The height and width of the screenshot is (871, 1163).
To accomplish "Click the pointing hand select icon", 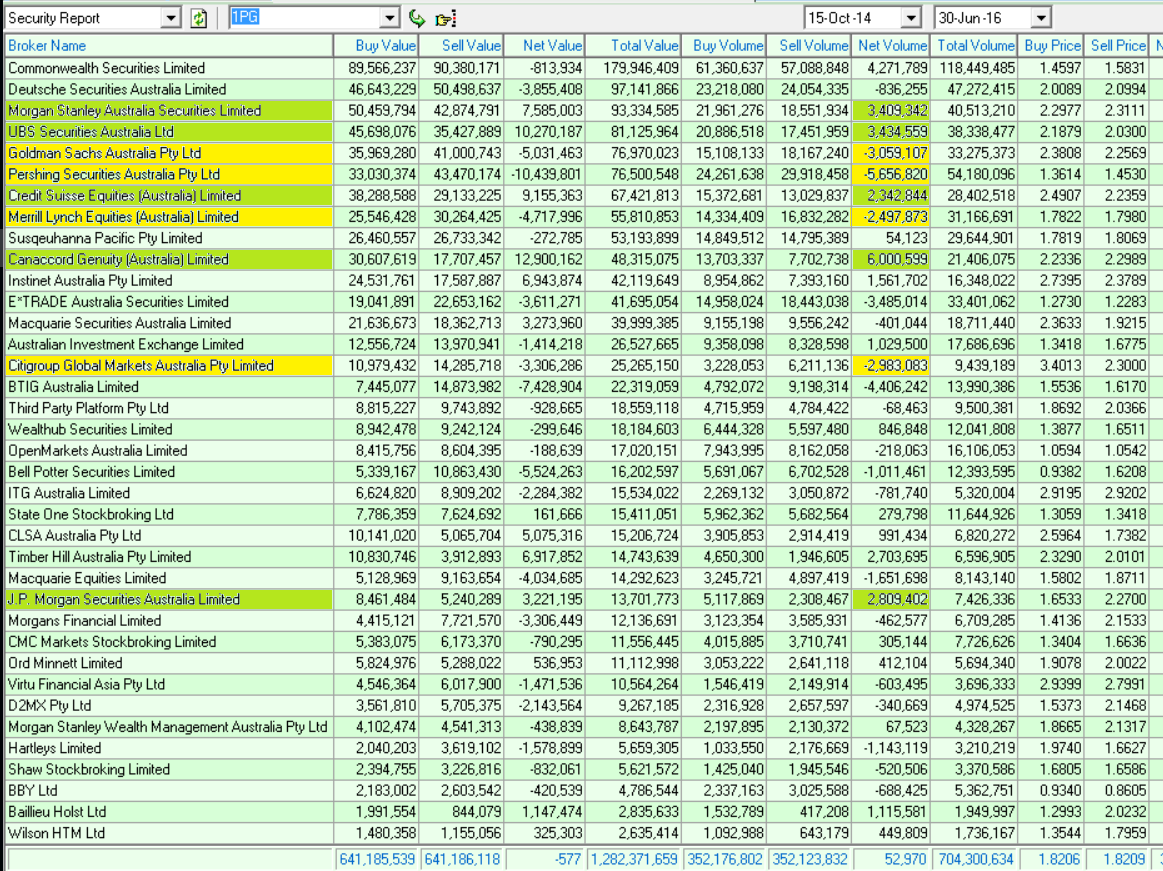I will [445, 19].
